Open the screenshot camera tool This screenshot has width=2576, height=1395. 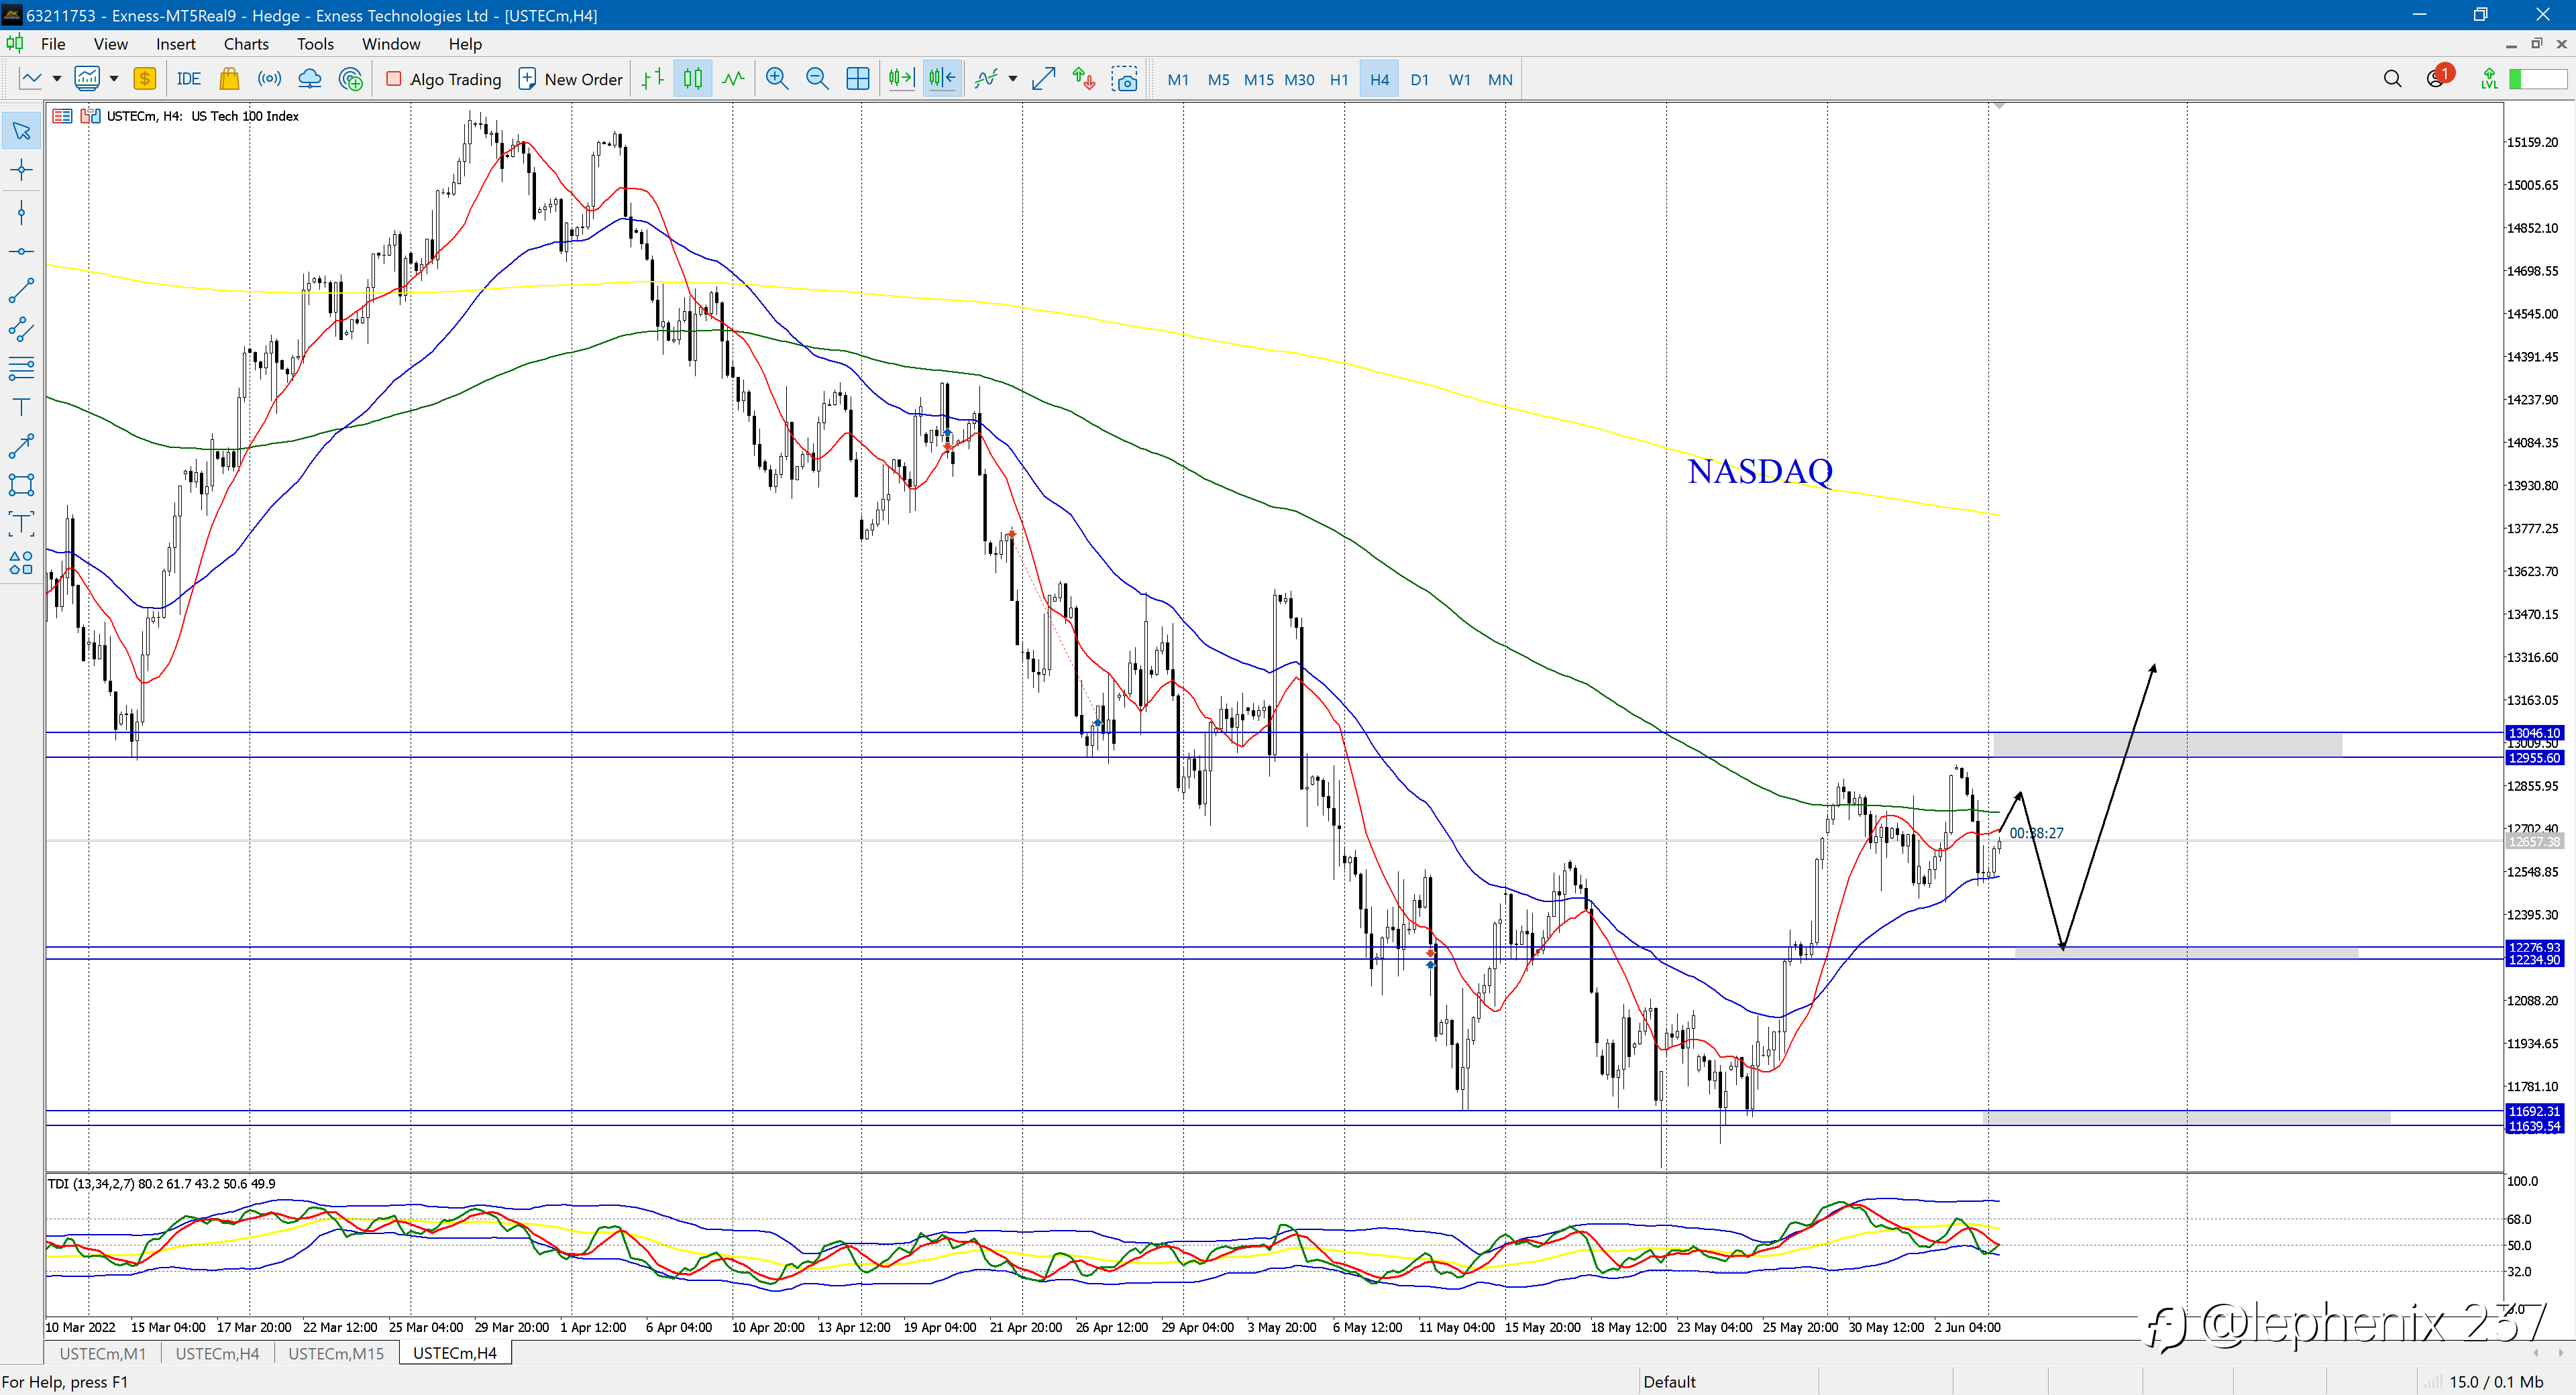click(1125, 79)
